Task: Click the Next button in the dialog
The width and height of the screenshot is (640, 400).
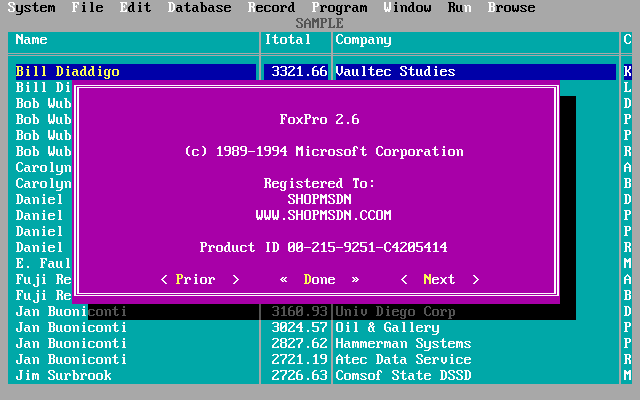Action: (x=440, y=280)
